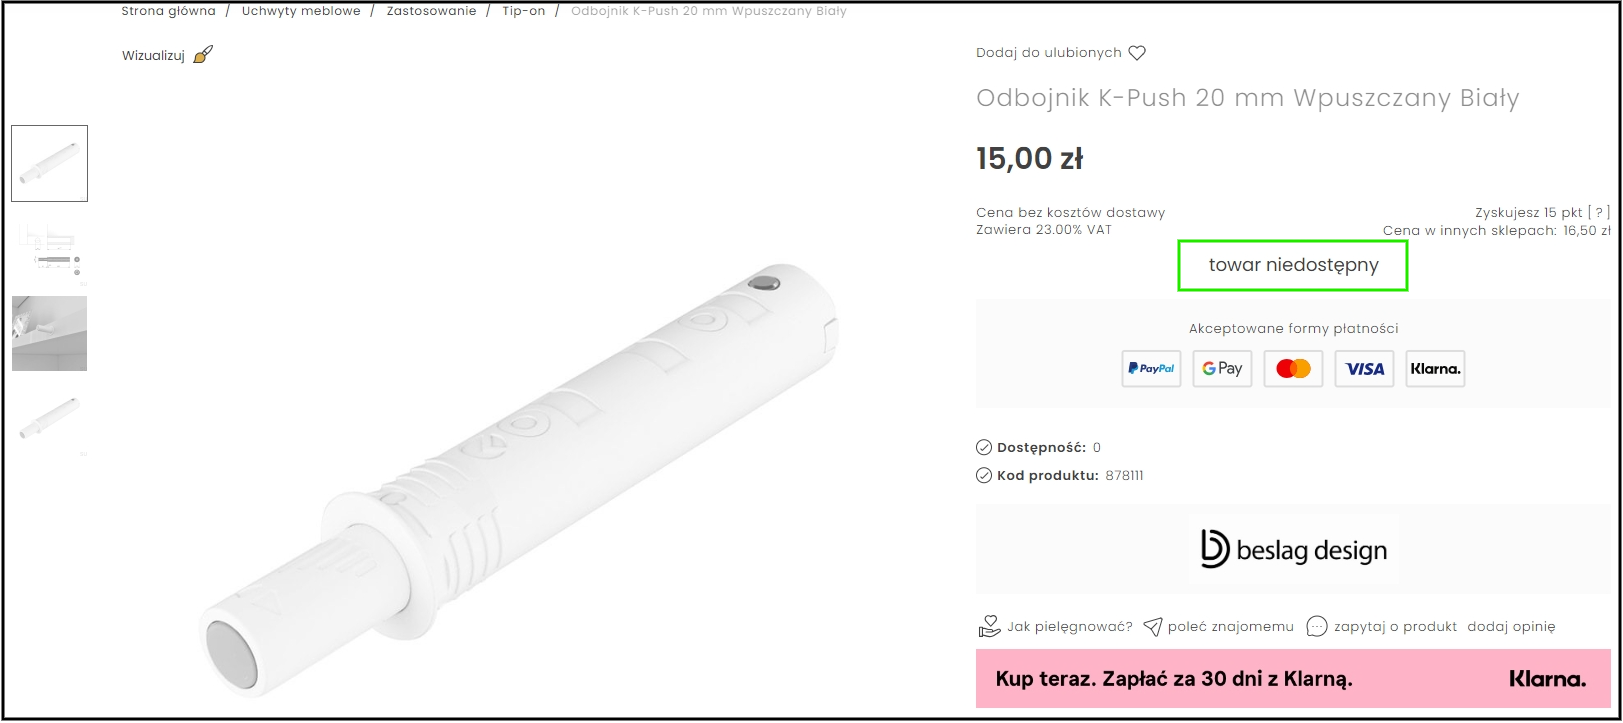This screenshot has width=1623, height=723.
Task: Select the Mastercard payment icon
Action: (1293, 369)
